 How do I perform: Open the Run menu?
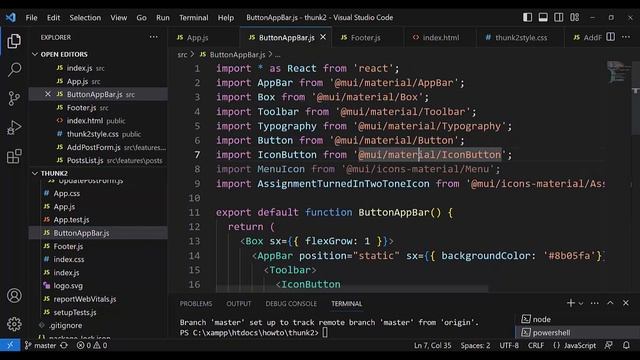tap(162, 18)
